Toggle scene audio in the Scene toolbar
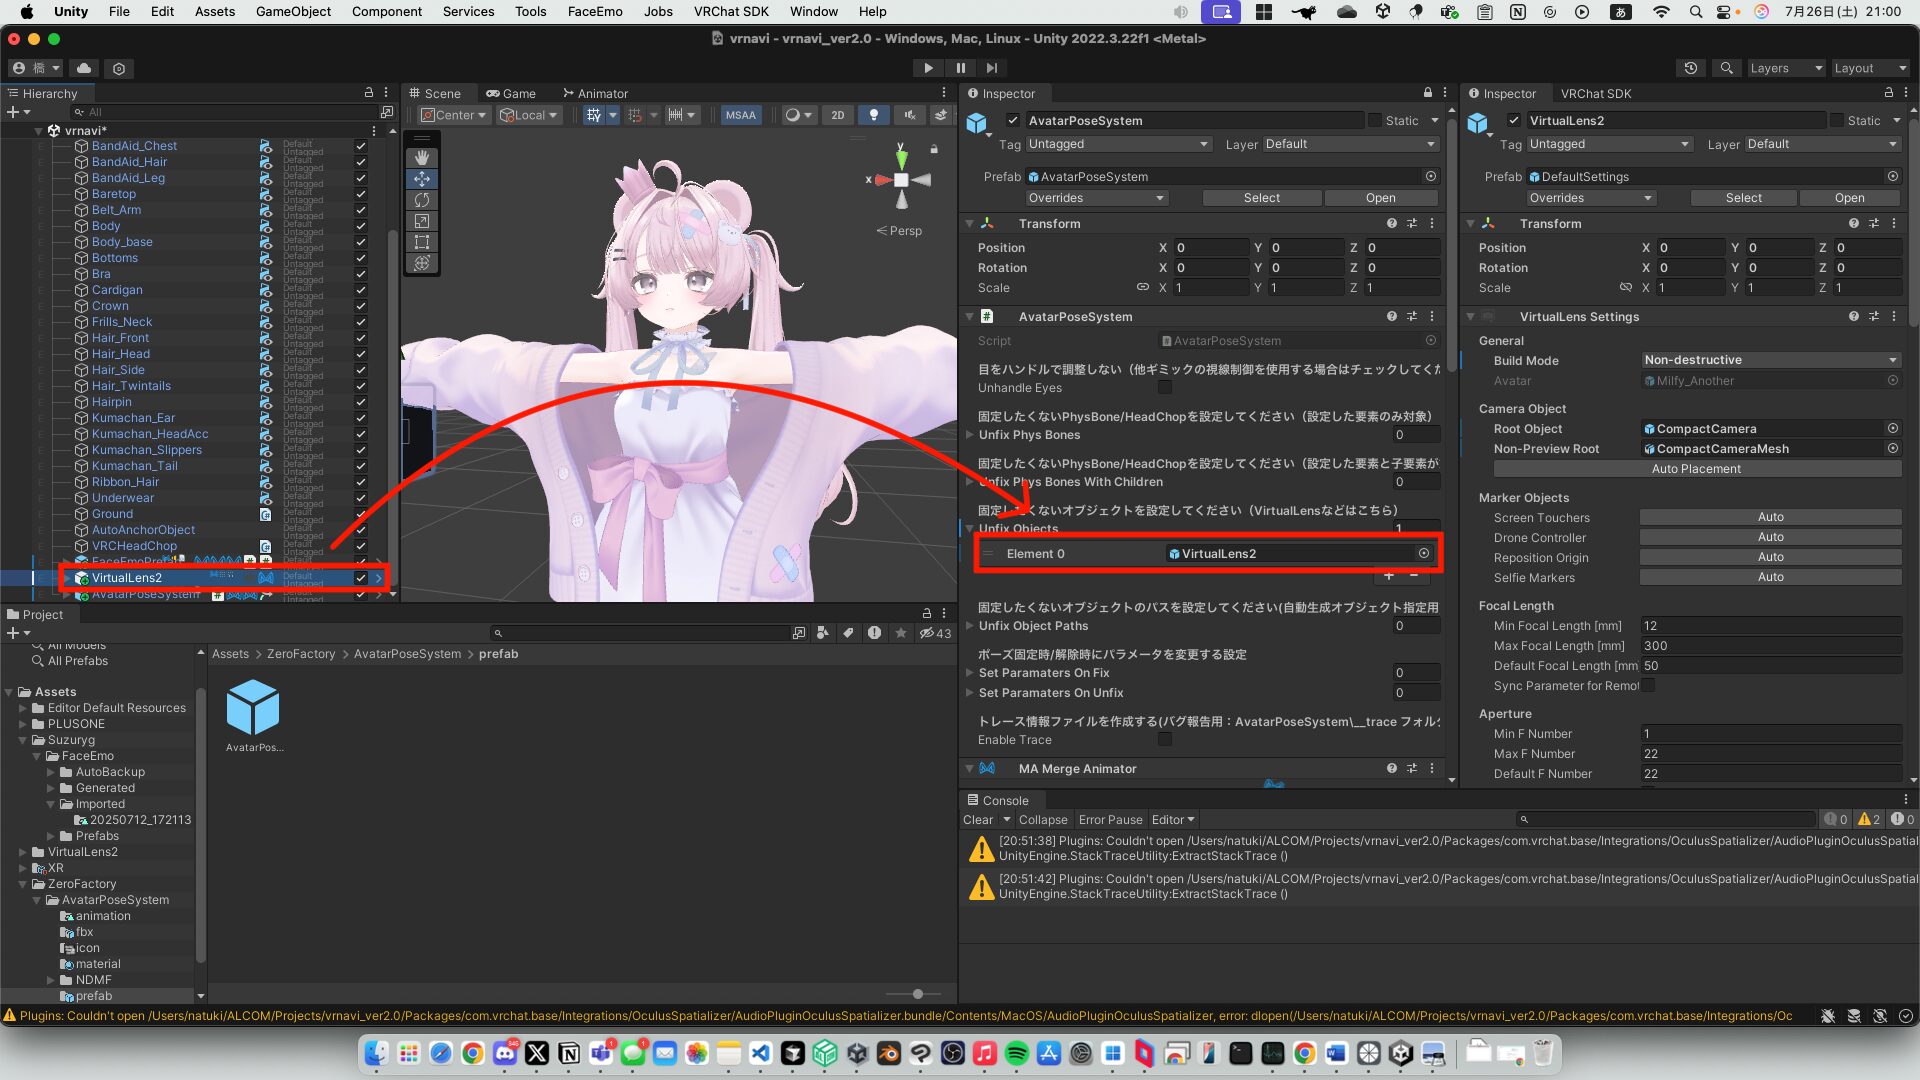Viewport: 1920px width, 1080px height. (909, 115)
